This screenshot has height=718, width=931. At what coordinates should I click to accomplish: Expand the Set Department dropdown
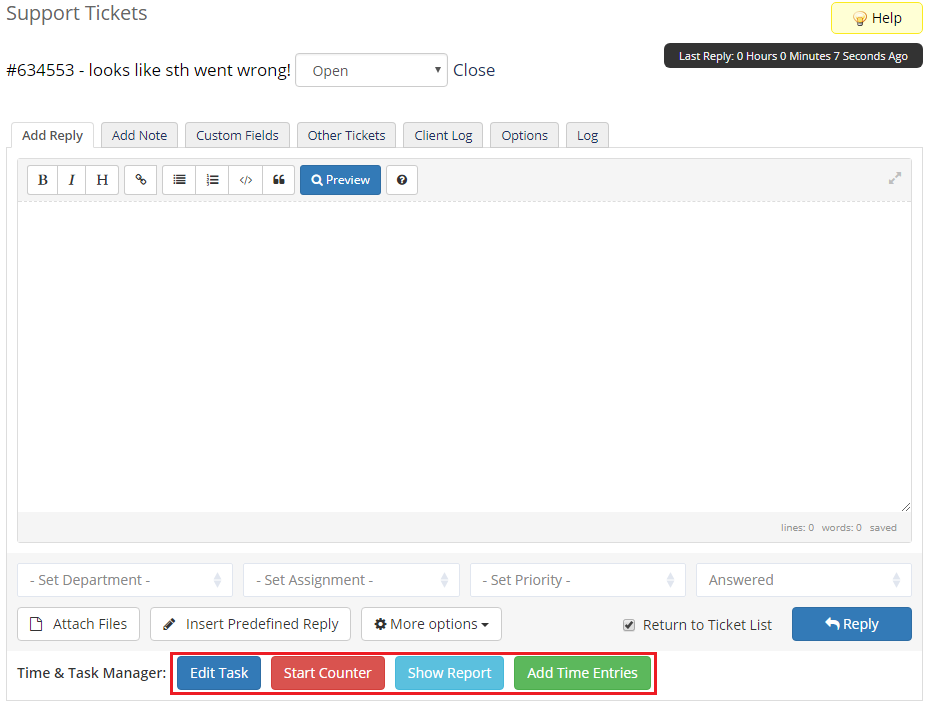125,580
